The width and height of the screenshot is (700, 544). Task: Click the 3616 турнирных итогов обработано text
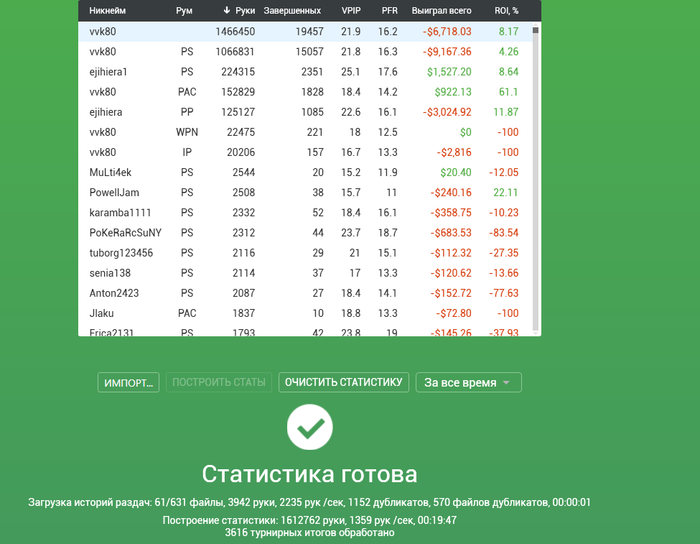tap(309, 532)
